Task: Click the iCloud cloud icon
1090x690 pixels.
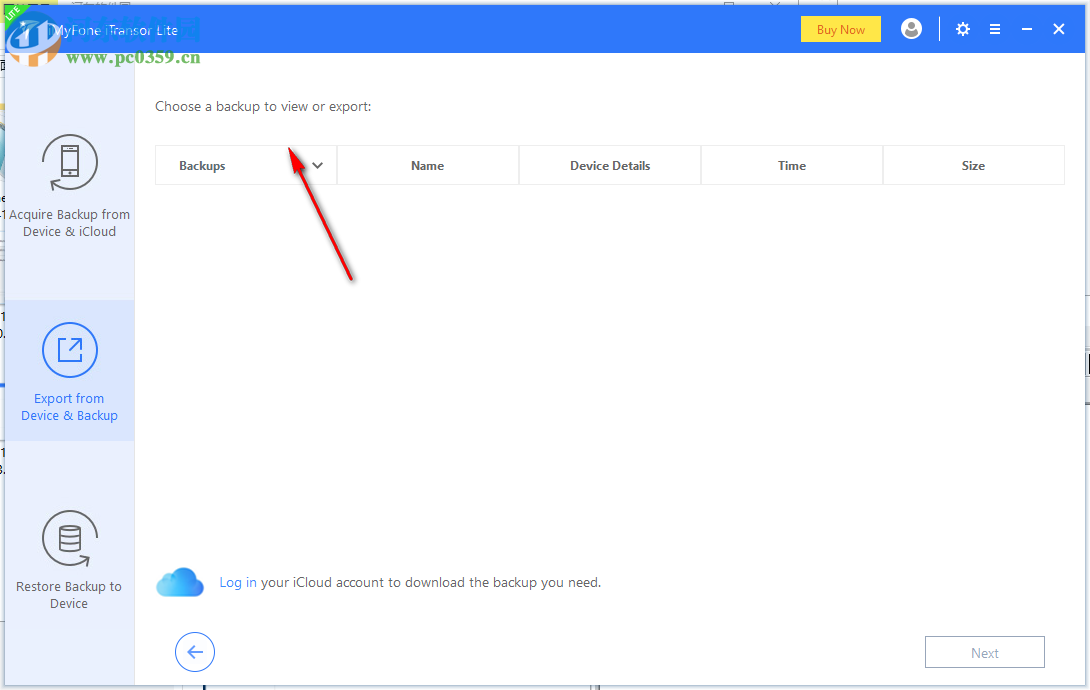Action: click(180, 582)
